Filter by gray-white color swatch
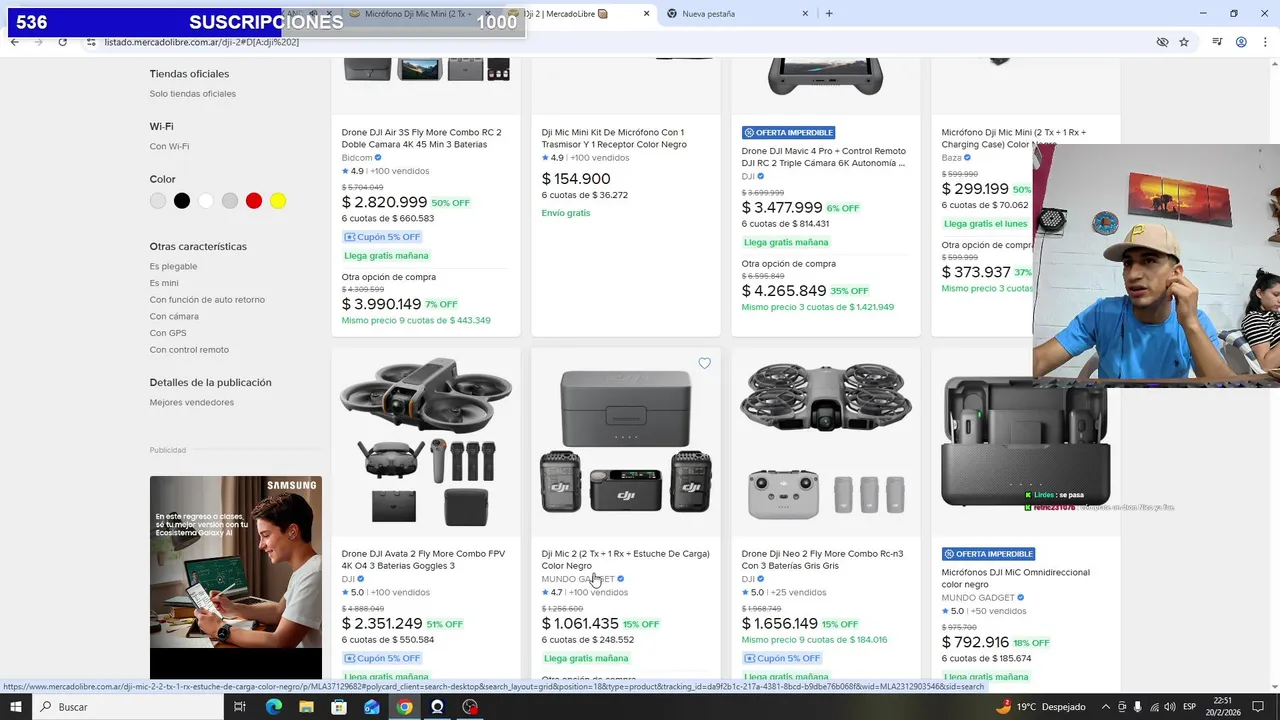This screenshot has width=1280, height=720. 158,201
